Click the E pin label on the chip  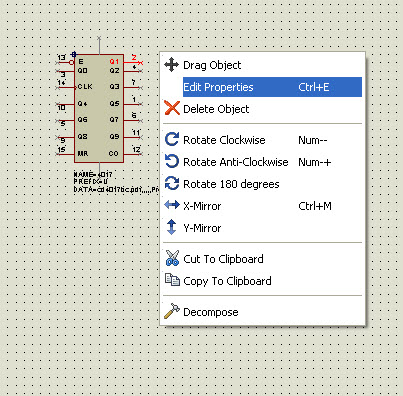[81, 62]
